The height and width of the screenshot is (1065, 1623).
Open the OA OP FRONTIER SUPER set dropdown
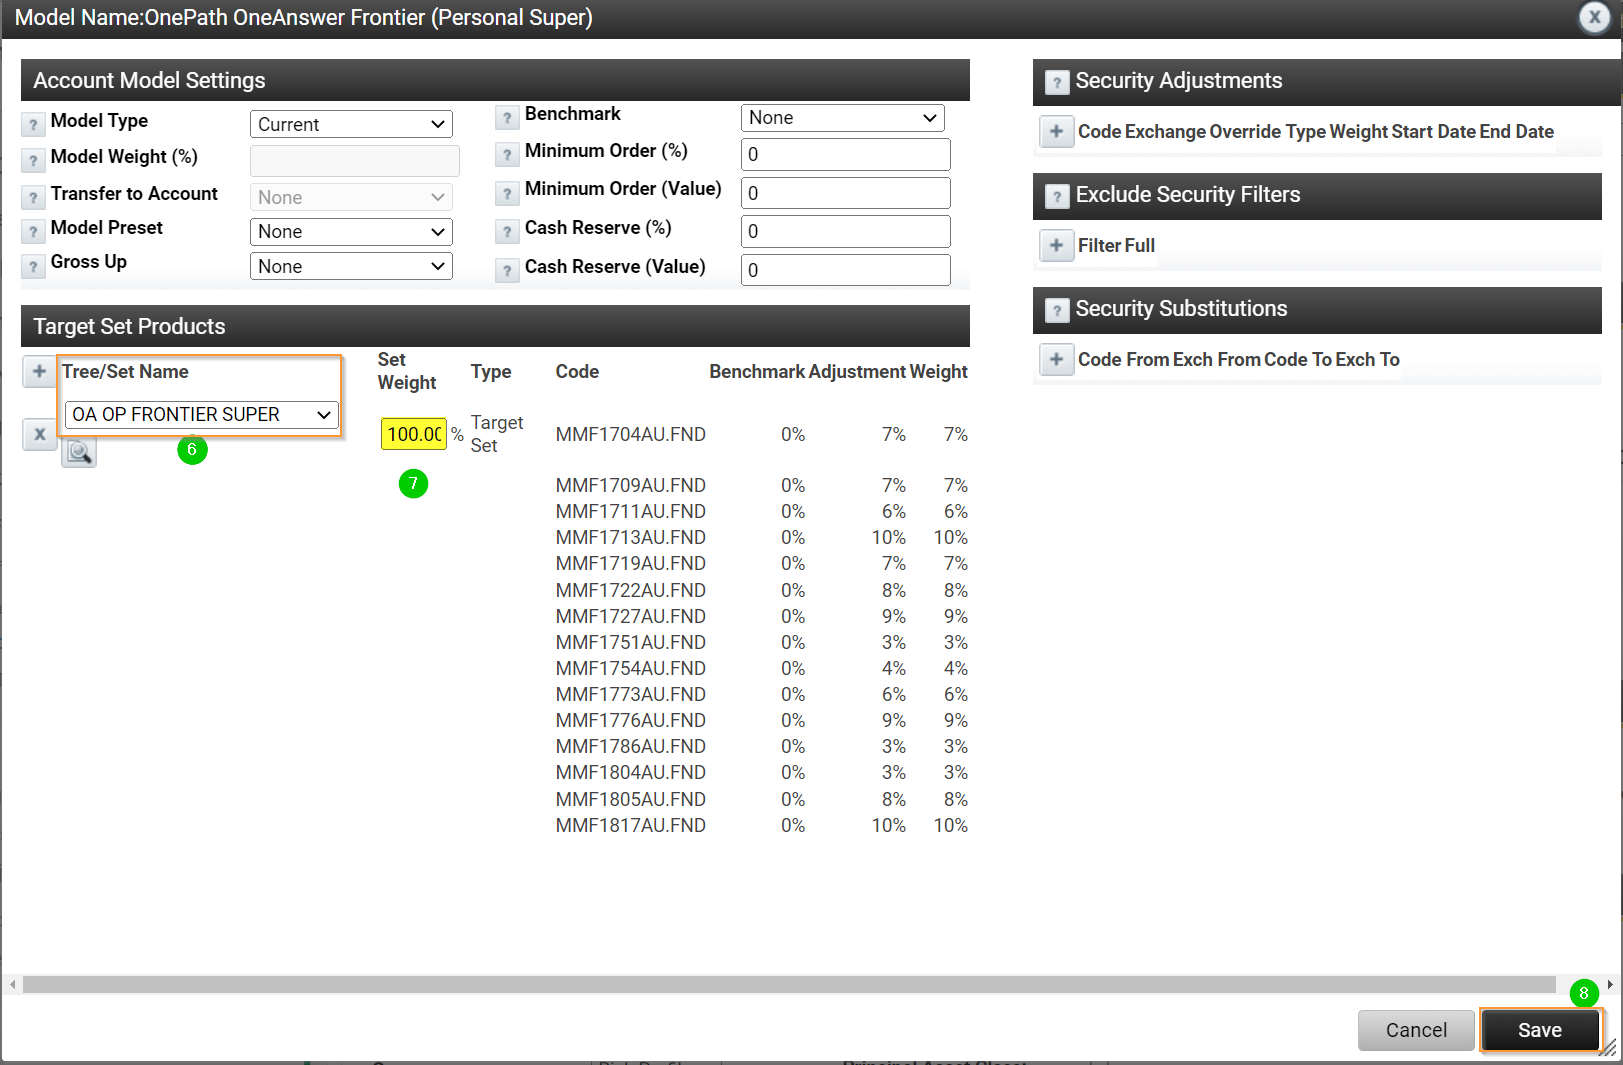point(202,414)
